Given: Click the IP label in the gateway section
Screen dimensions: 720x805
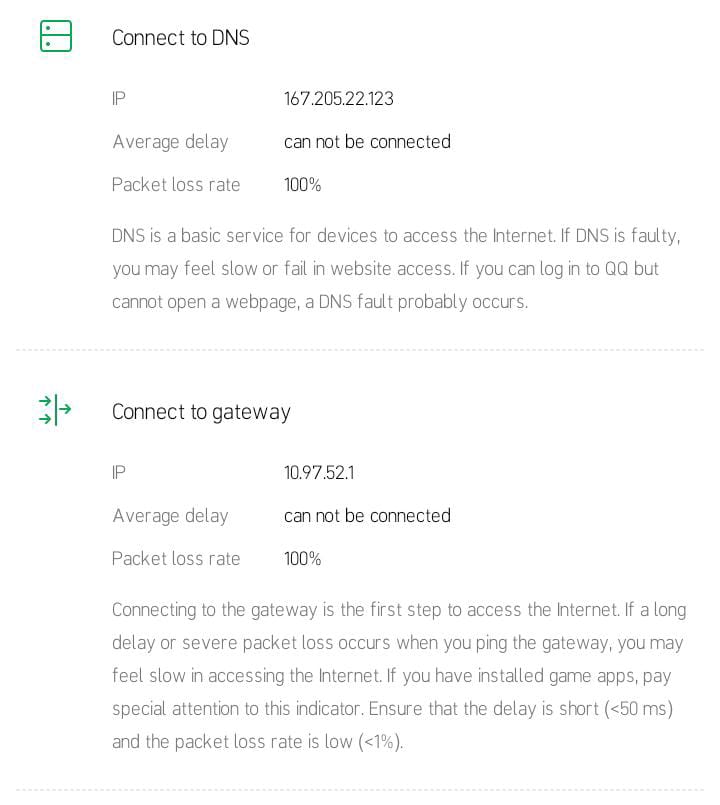Looking at the screenshot, I should (119, 473).
